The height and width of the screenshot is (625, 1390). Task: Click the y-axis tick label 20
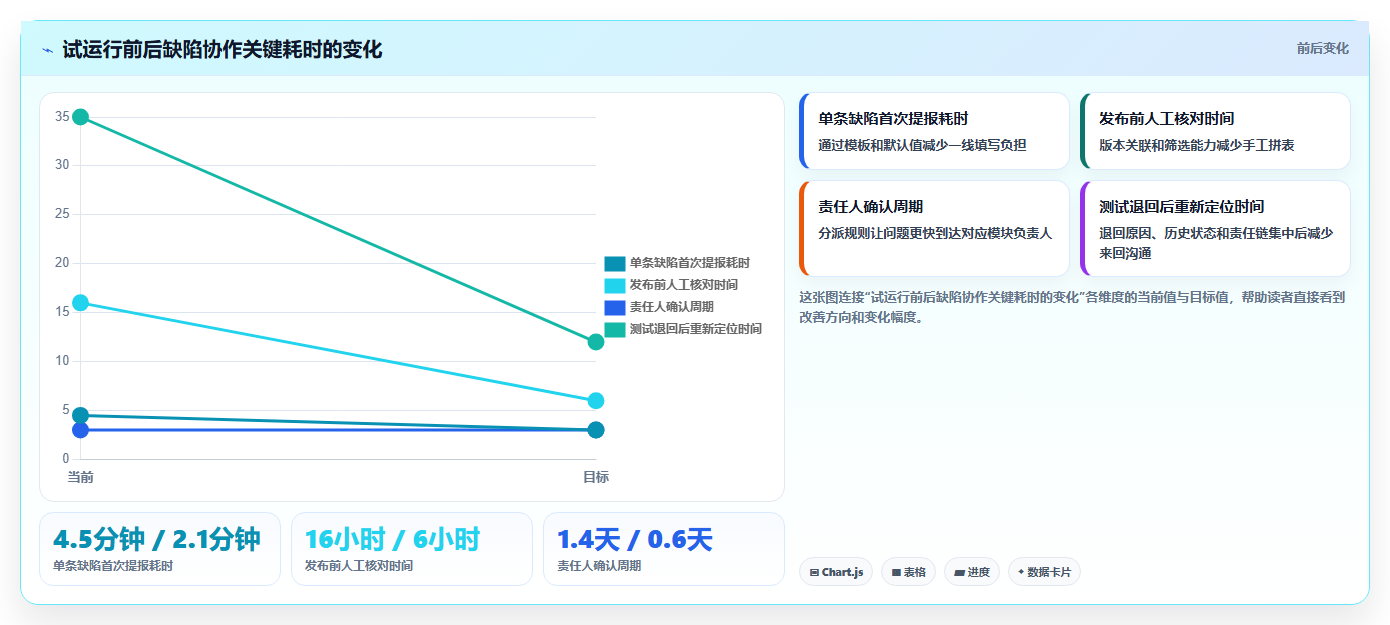tap(62, 263)
